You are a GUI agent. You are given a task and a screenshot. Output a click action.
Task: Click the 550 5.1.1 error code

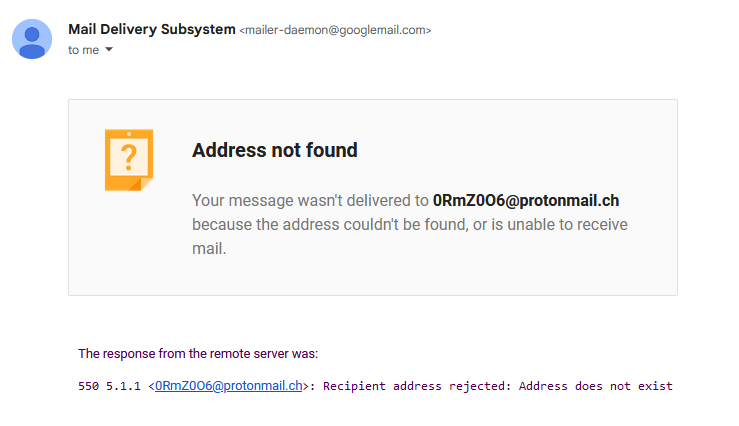(109, 386)
